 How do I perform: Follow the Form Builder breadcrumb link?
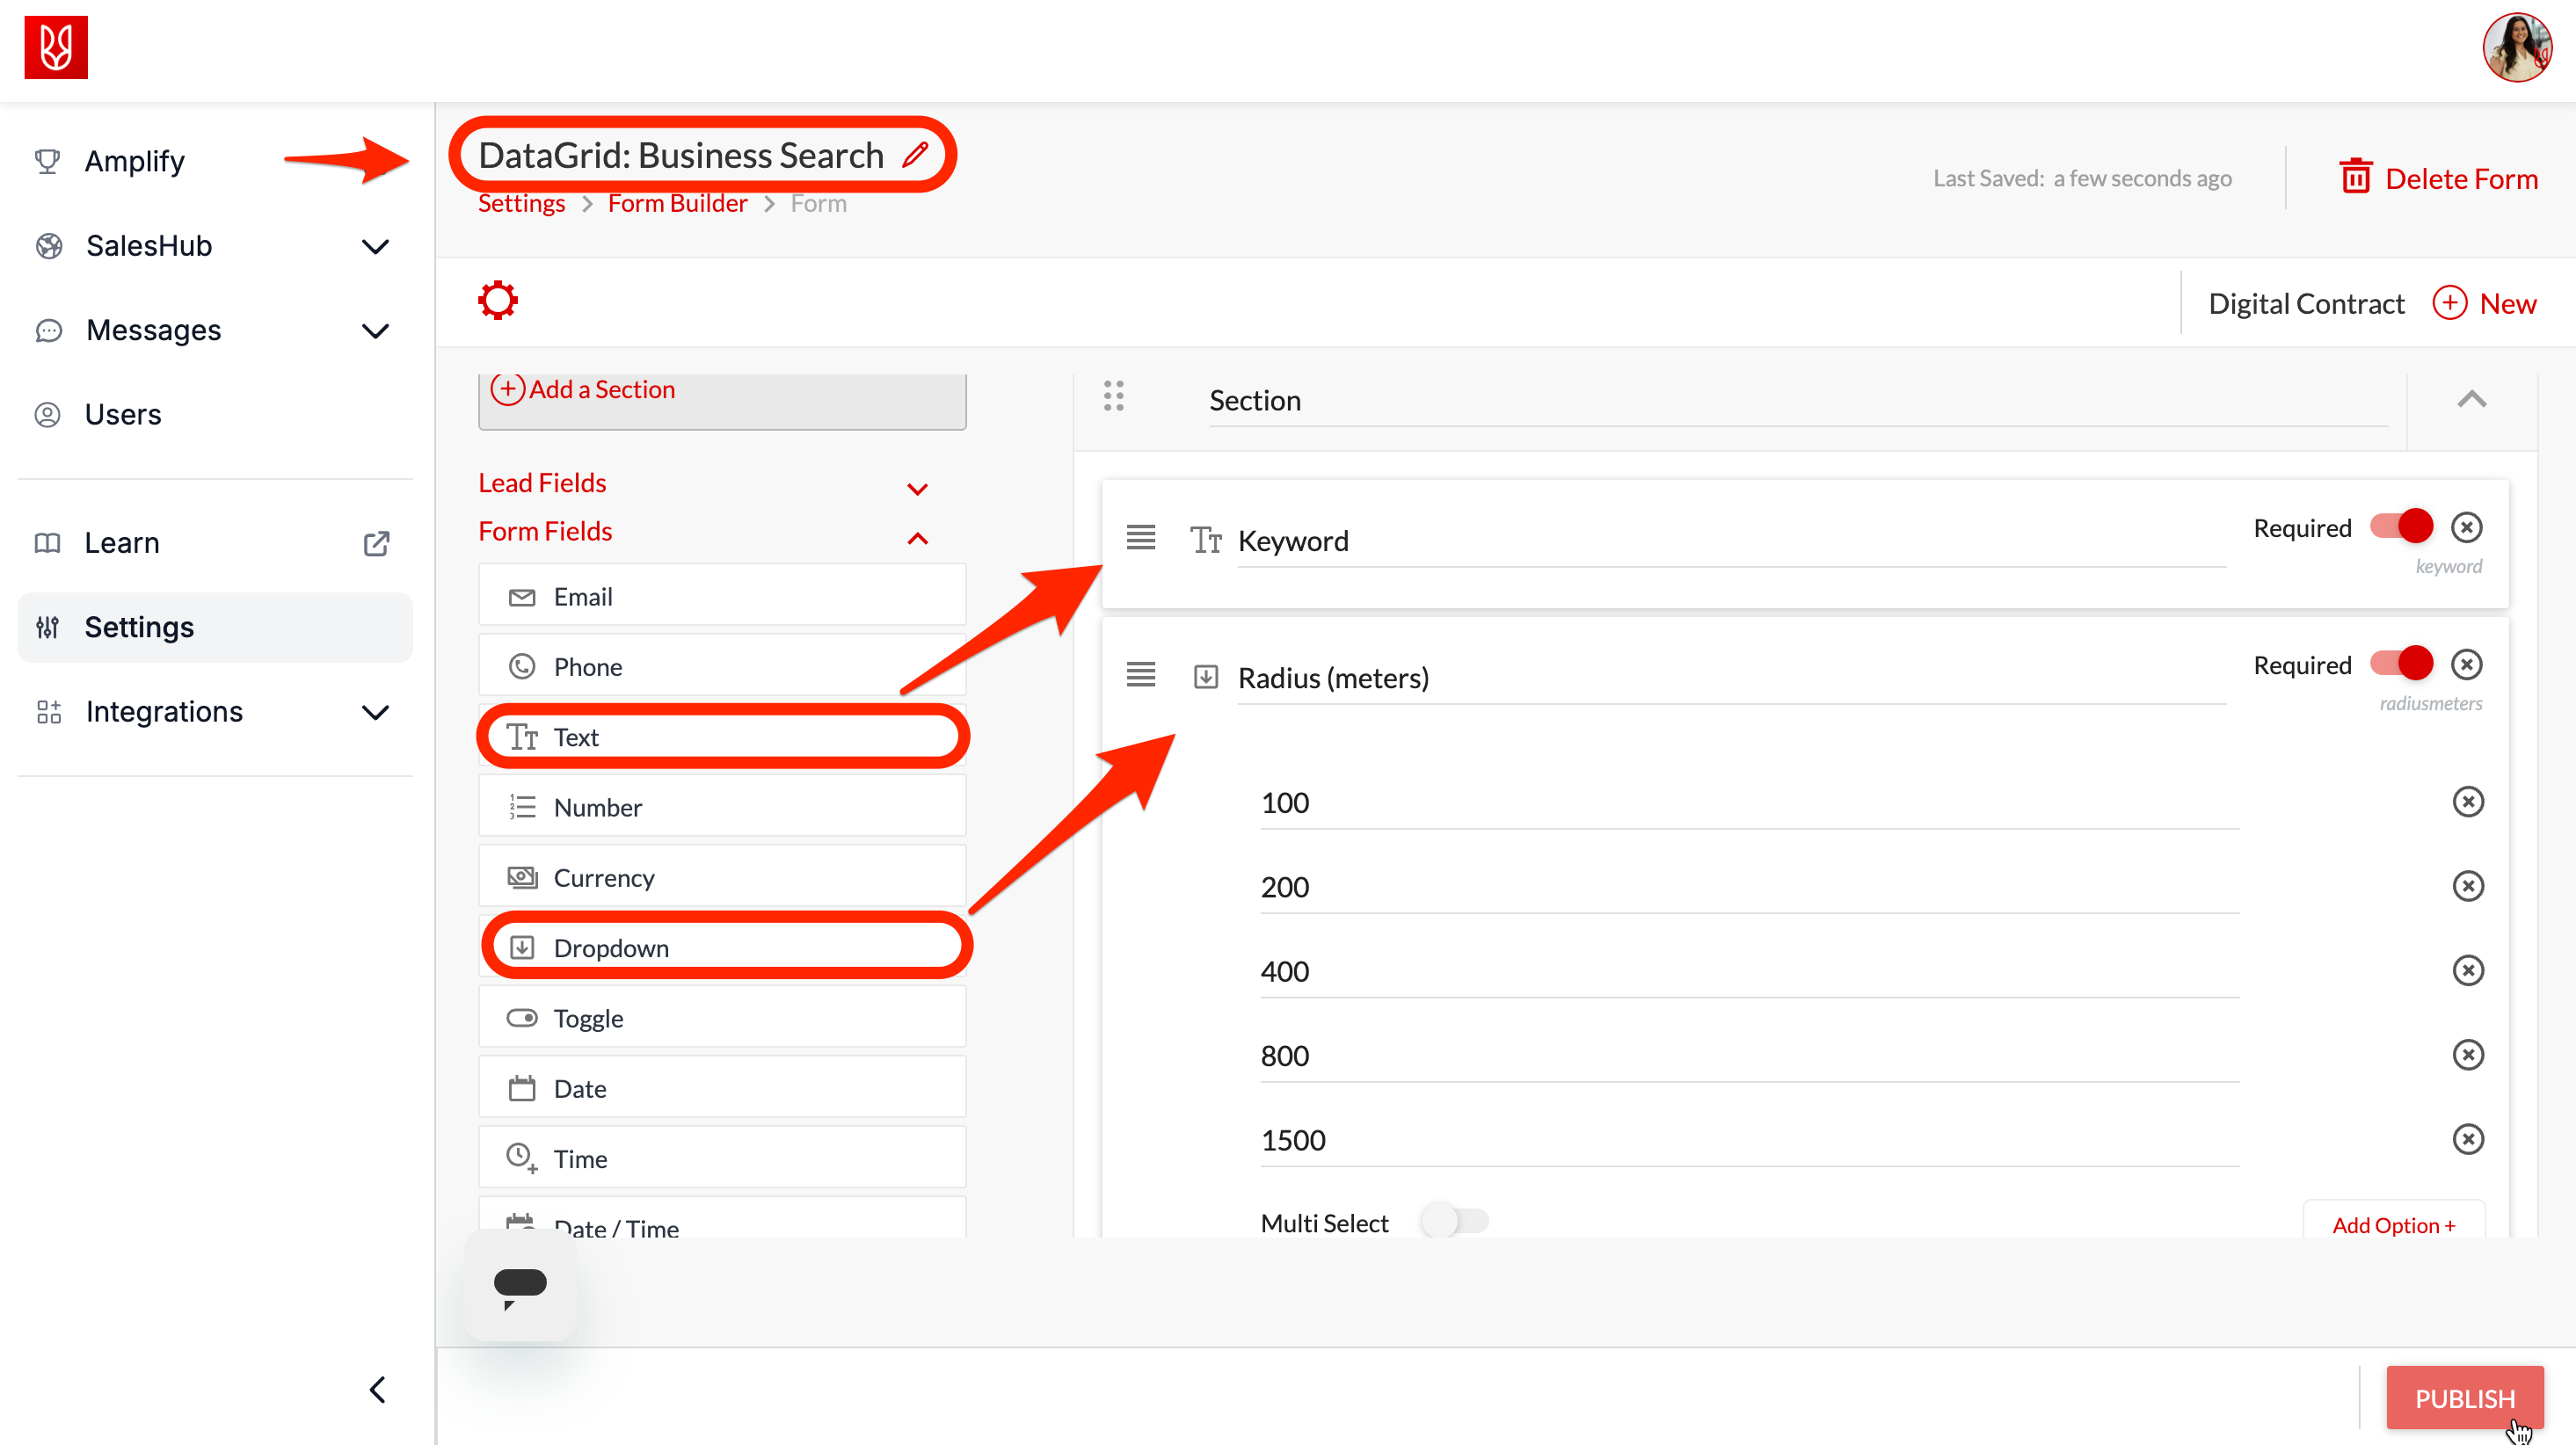pos(677,203)
